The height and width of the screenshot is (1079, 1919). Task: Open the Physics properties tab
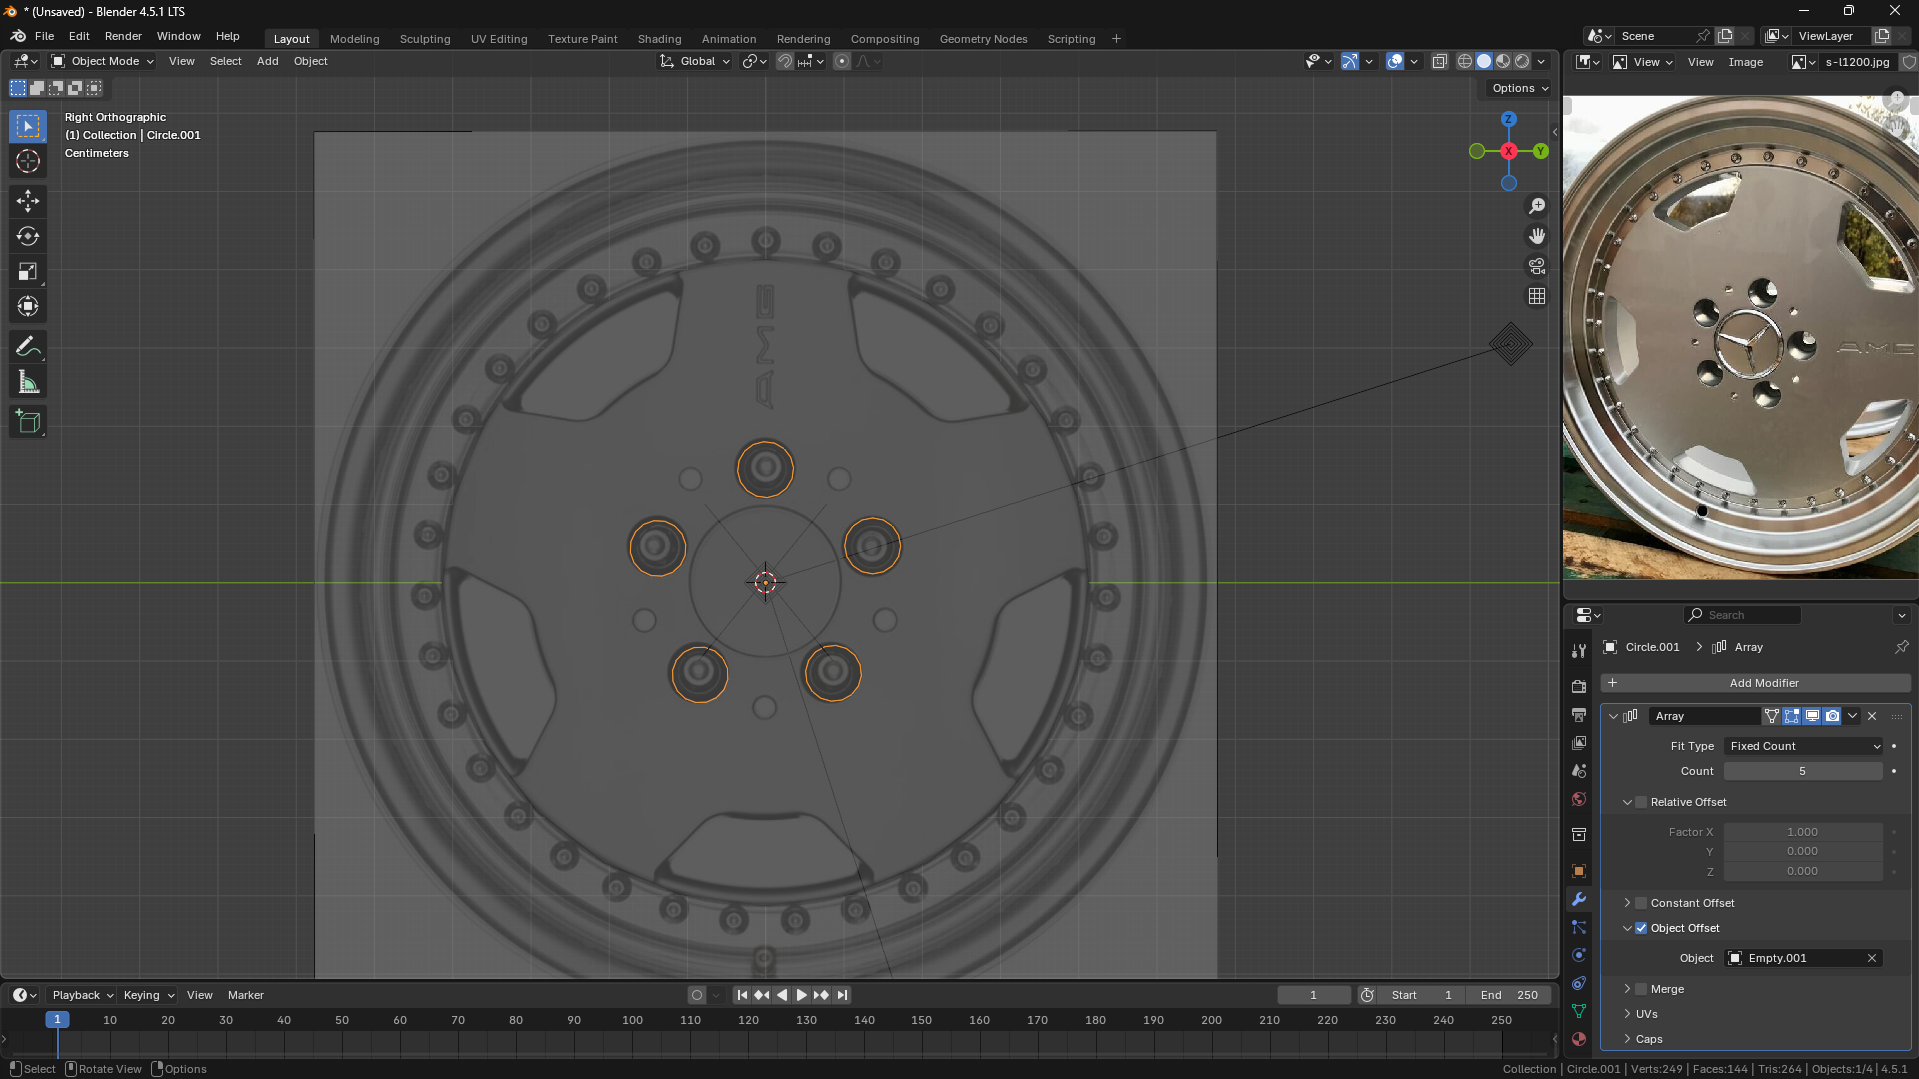(1579, 955)
